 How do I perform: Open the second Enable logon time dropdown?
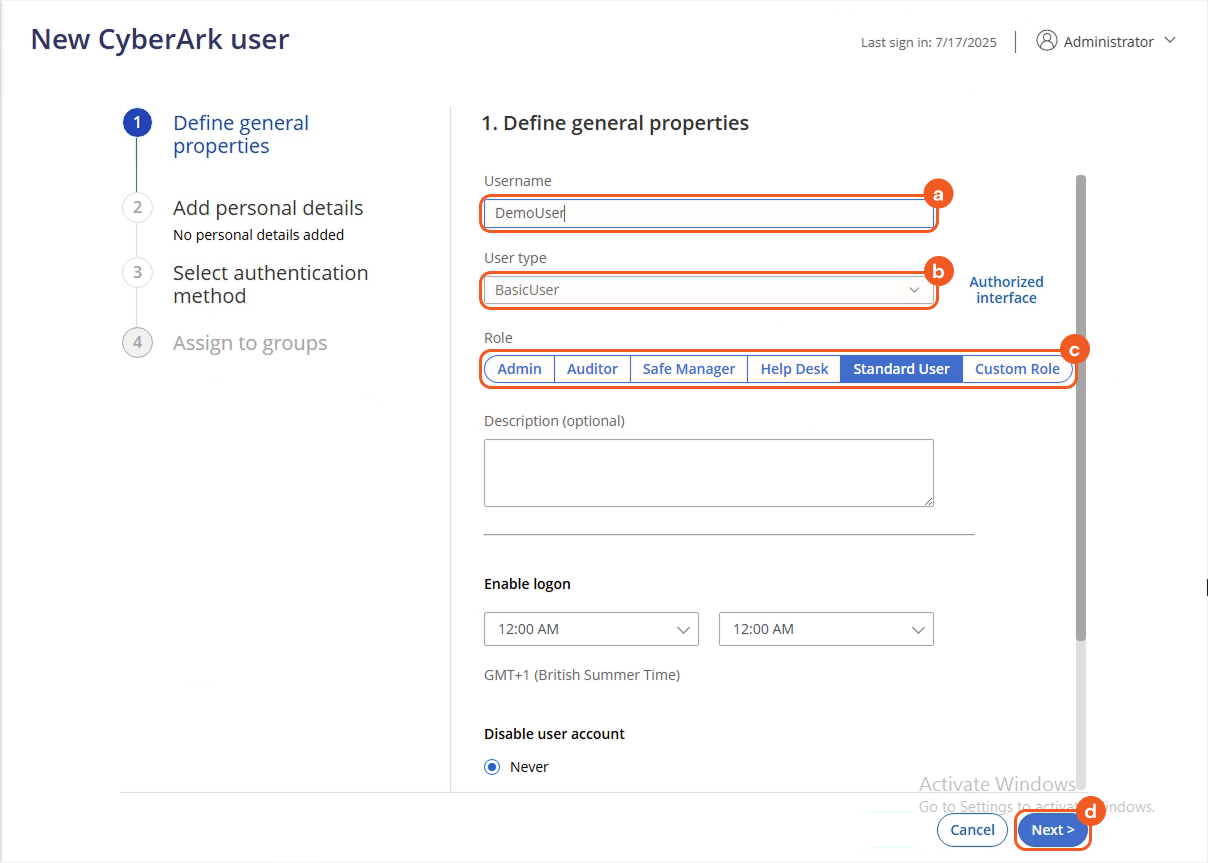826,629
